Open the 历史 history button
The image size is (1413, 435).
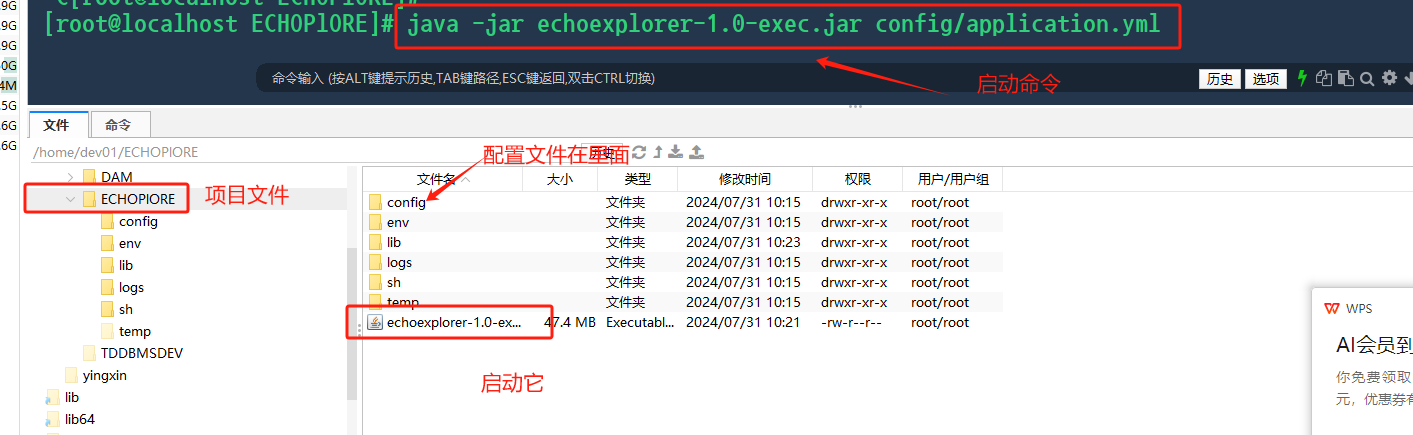(x=1220, y=79)
